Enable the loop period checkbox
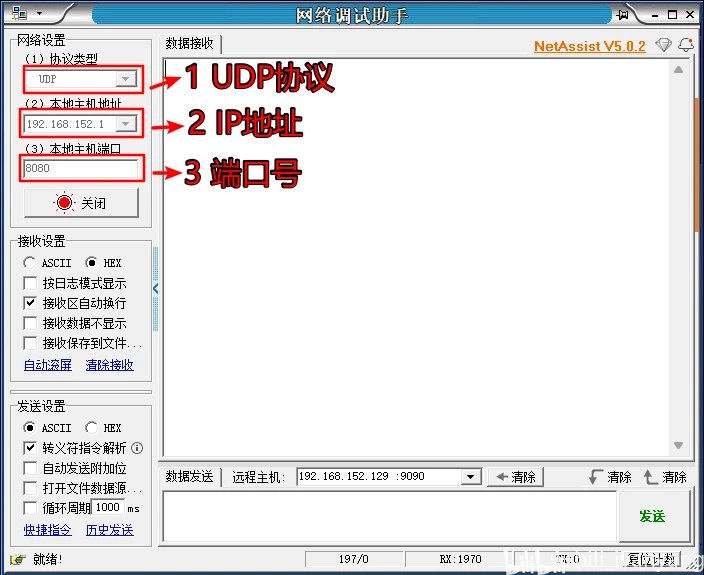The width and height of the screenshot is (704, 575). tap(30, 508)
